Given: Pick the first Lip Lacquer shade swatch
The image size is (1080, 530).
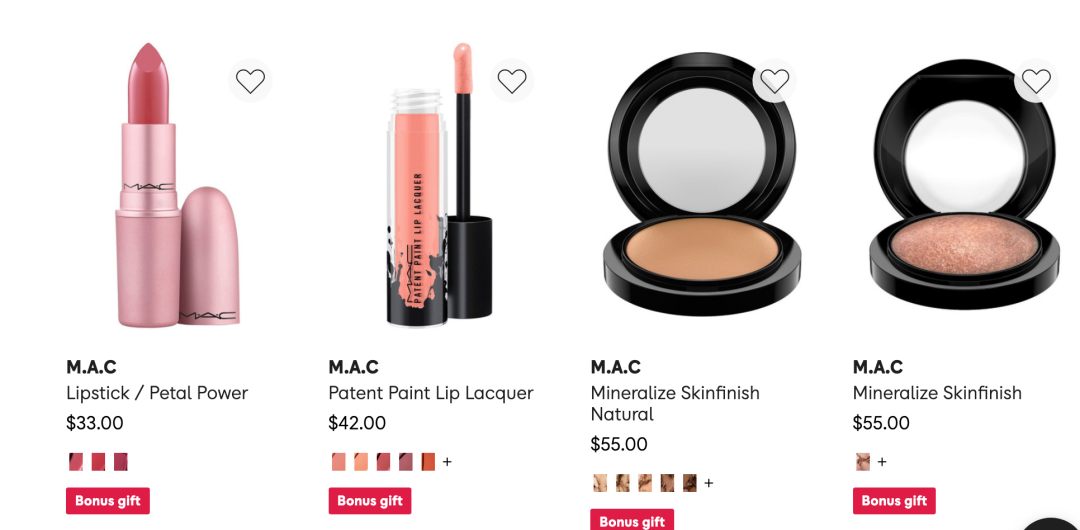Looking at the screenshot, I should 338,462.
